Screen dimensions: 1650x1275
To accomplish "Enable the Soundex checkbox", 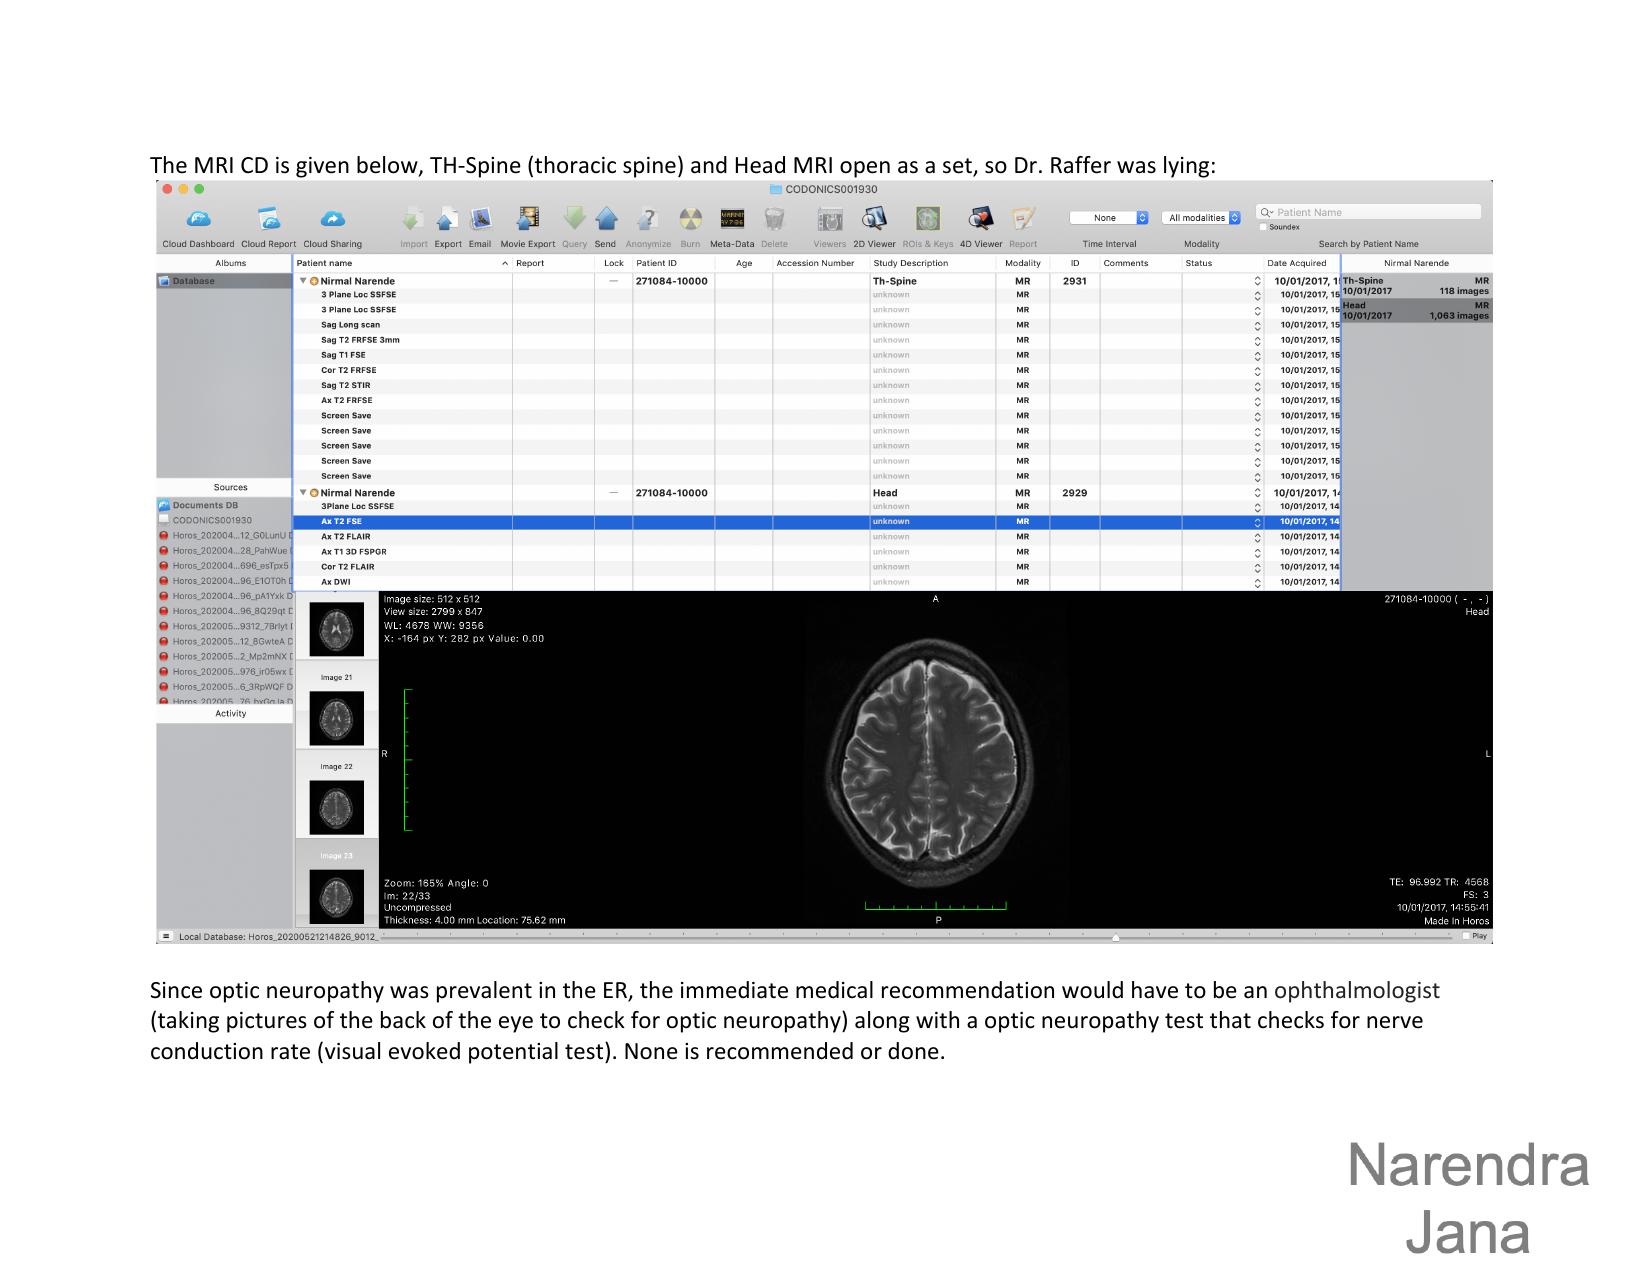I will point(1263,227).
